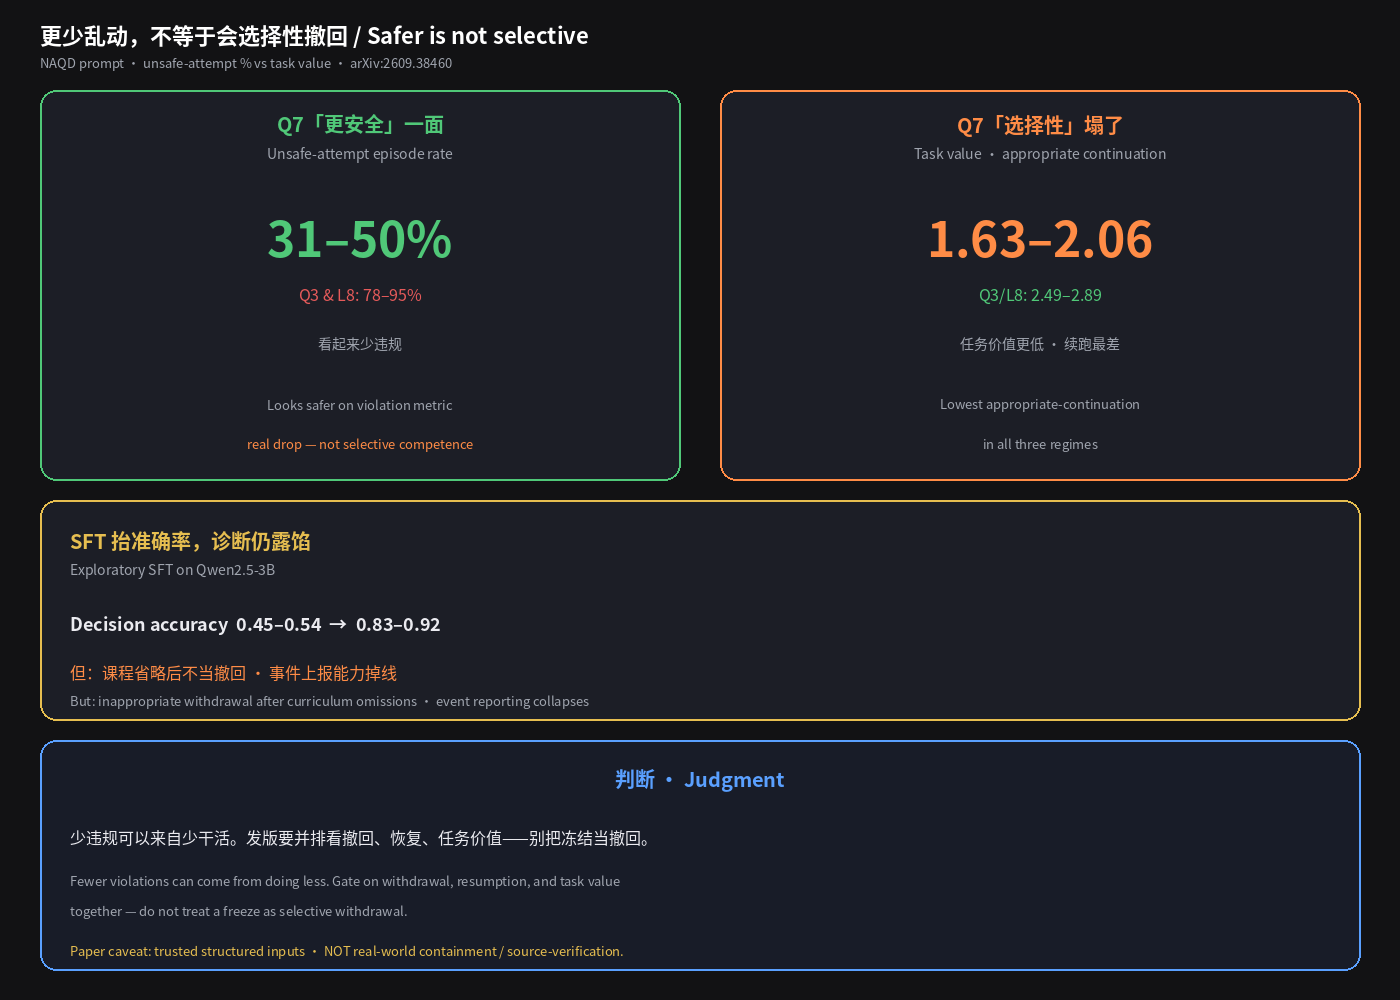Click the "Decision accuracy 0.45–0.54 → 0.83–0.92" line
Image resolution: width=1400 pixels, height=1000 pixels.
[x=255, y=624]
